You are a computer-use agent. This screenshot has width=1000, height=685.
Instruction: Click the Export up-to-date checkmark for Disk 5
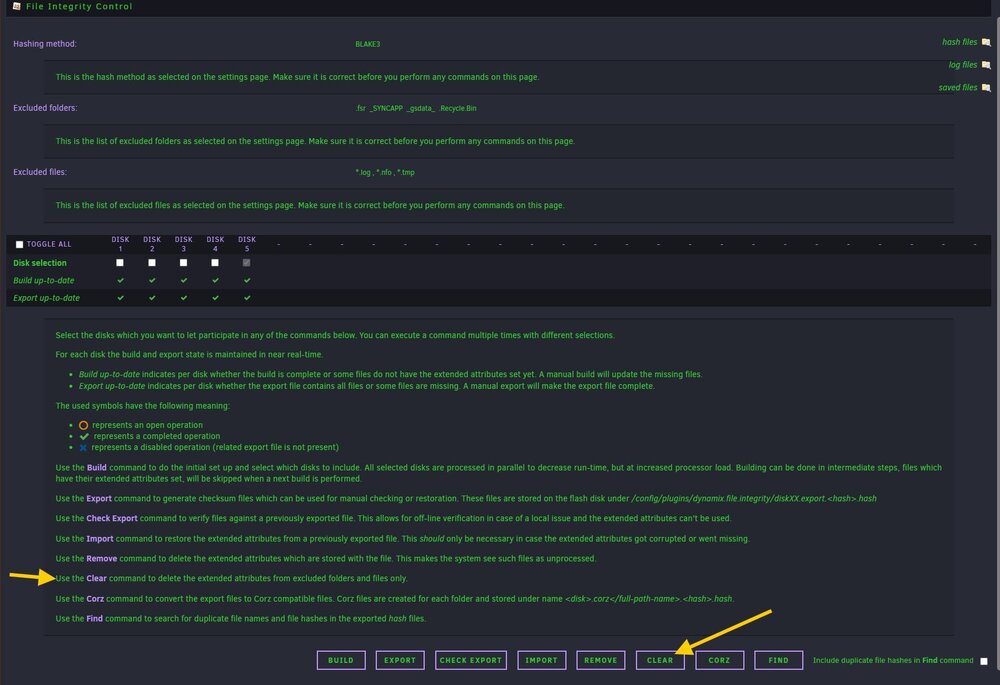click(247, 298)
